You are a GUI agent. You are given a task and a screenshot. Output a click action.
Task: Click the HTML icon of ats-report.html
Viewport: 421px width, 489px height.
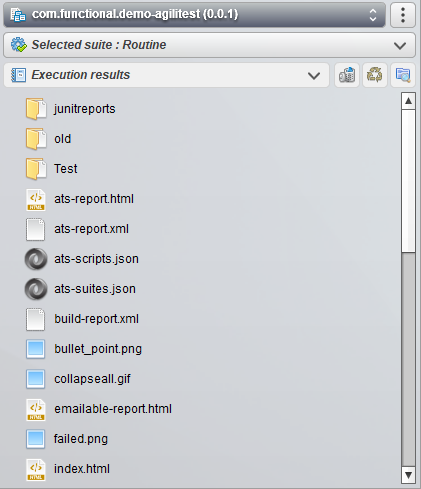[x=36, y=200]
